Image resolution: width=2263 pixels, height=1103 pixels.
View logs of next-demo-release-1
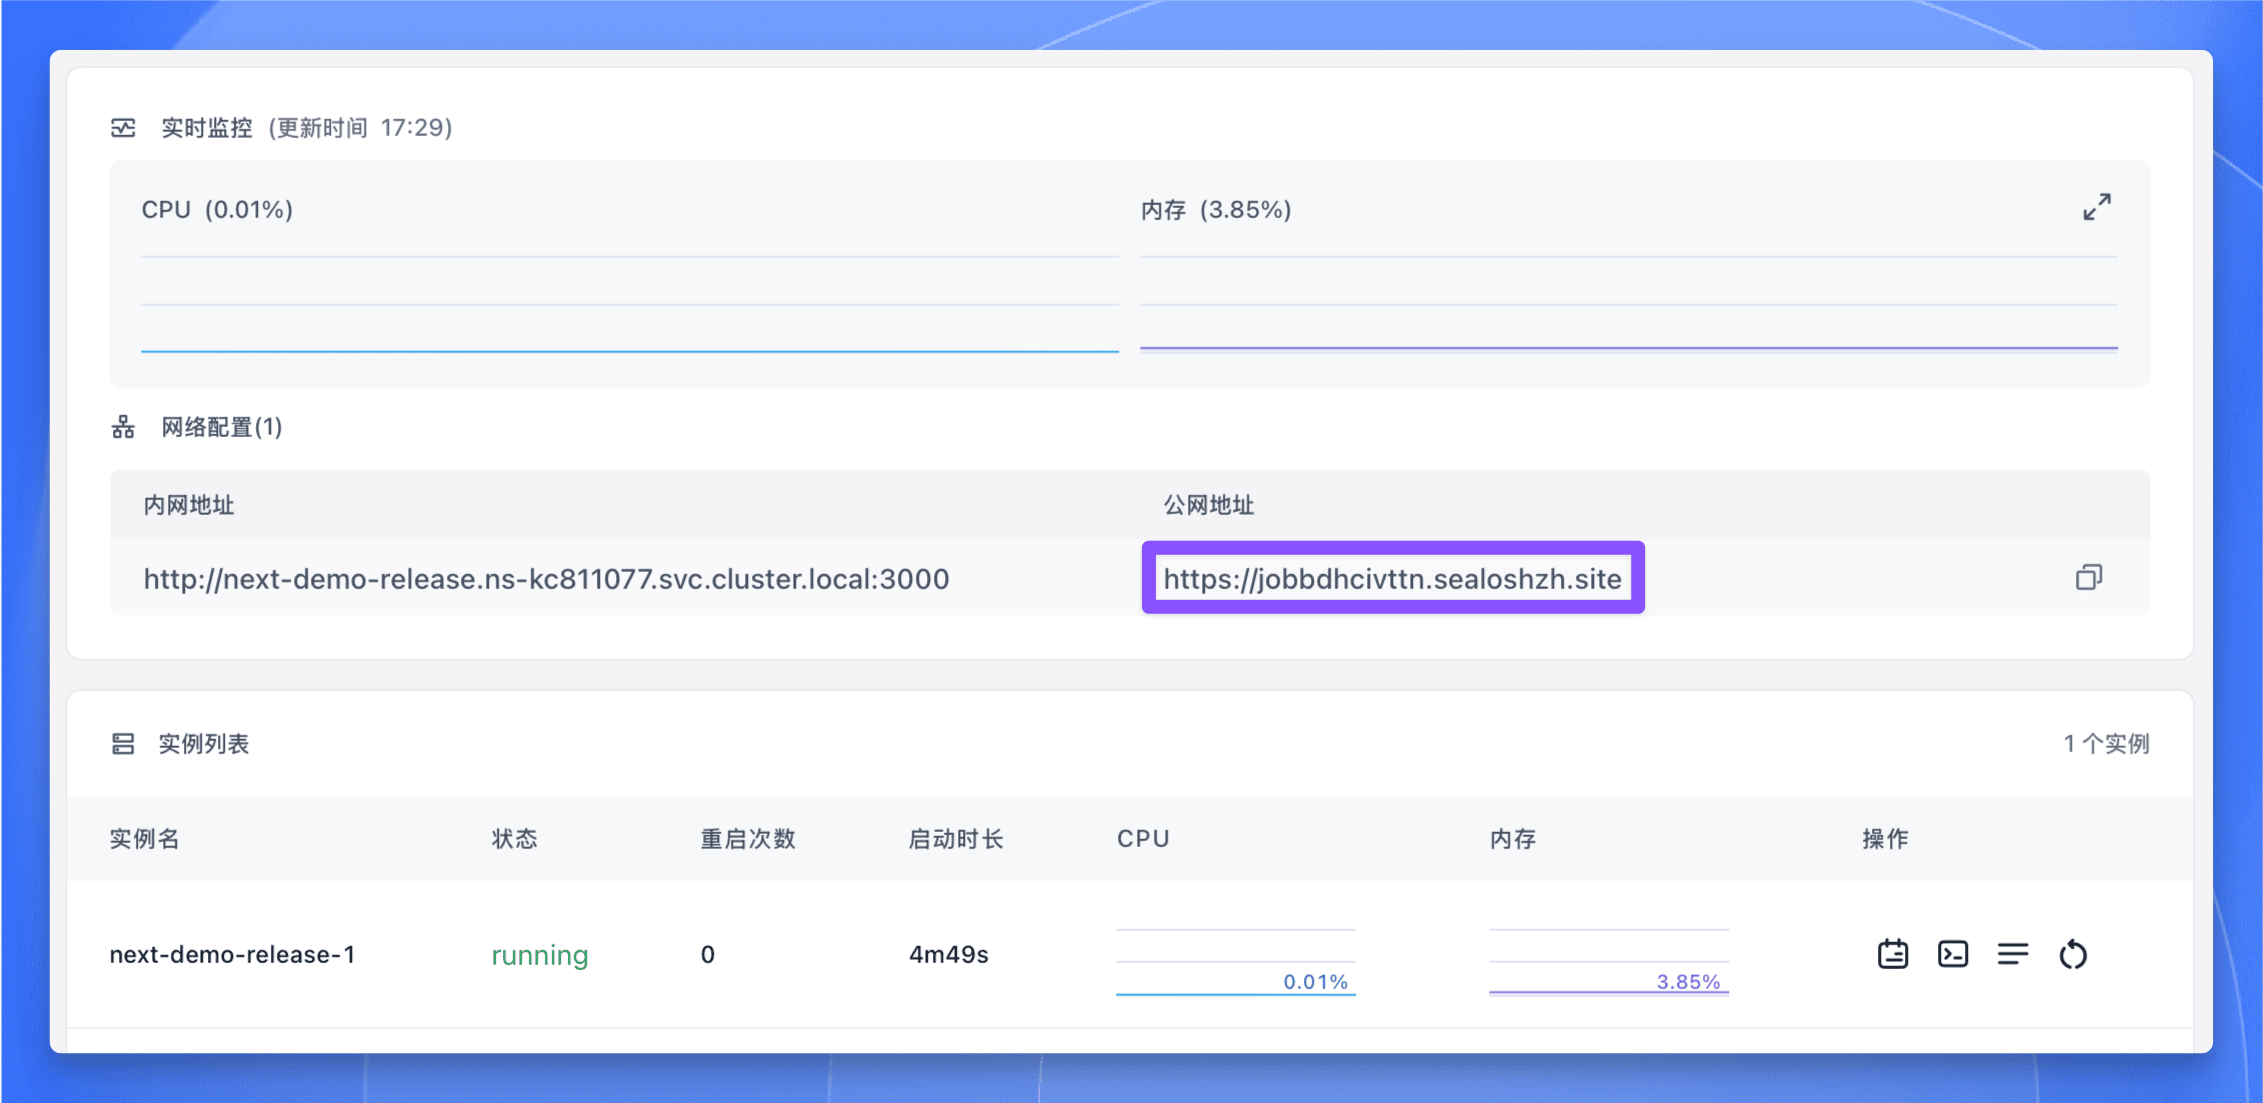click(x=2012, y=954)
